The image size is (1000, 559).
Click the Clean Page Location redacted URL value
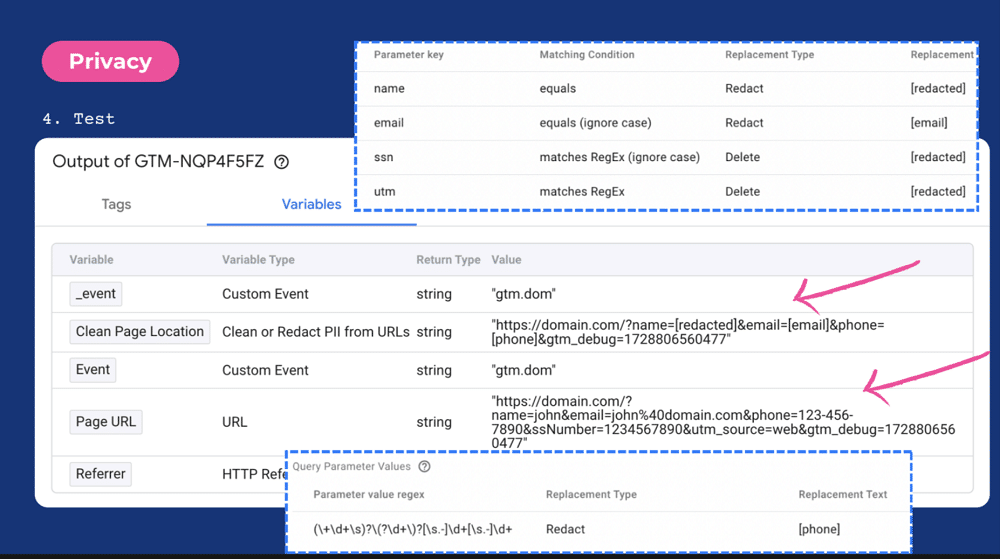687,334
